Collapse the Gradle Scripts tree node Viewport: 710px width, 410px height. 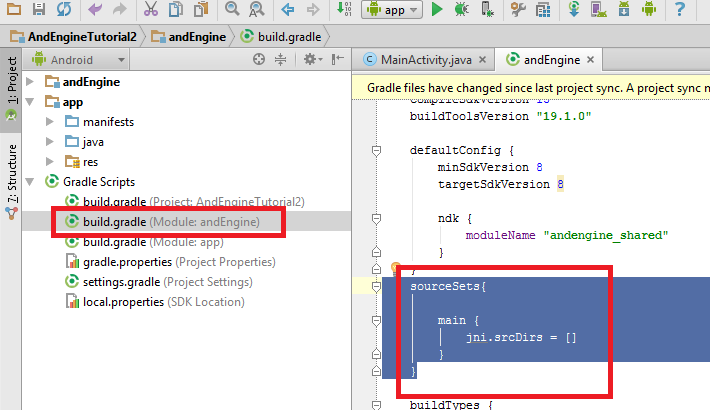click(x=29, y=182)
